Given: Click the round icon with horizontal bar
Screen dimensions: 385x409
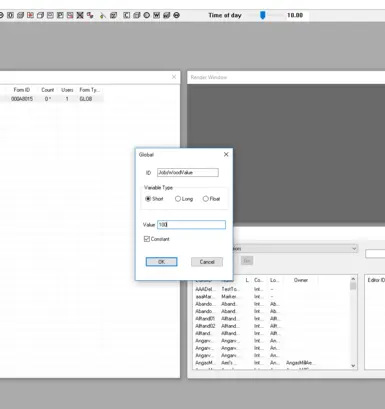Looking at the screenshot, I should tap(177, 15).
